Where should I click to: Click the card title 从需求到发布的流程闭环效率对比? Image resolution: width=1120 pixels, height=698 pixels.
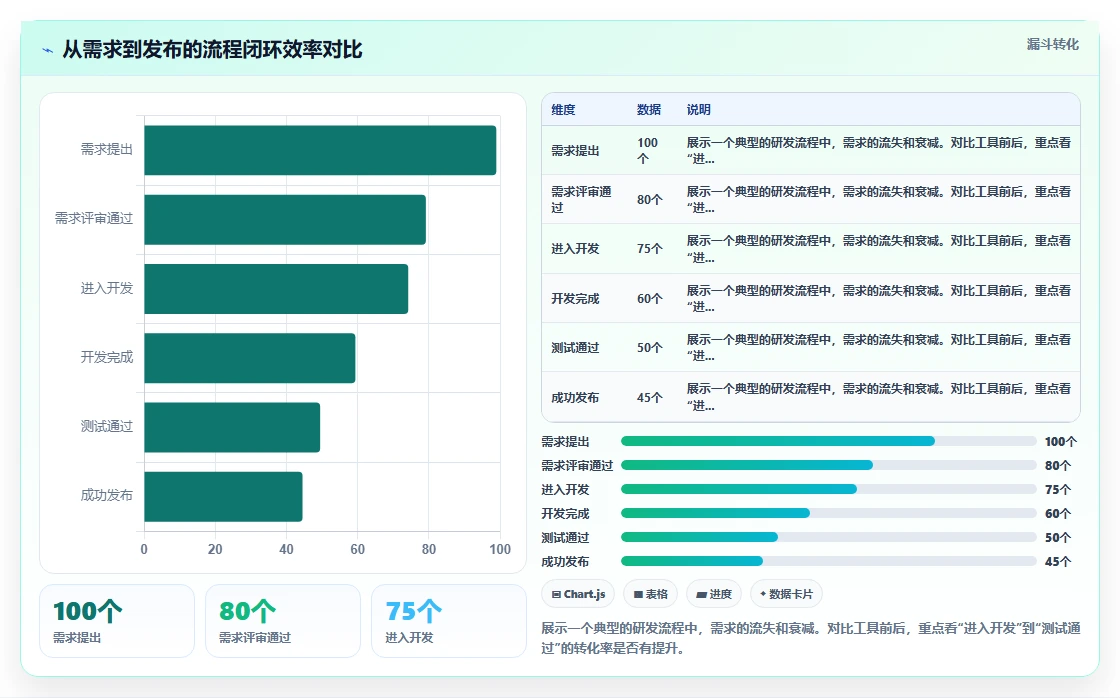[x=212, y=50]
